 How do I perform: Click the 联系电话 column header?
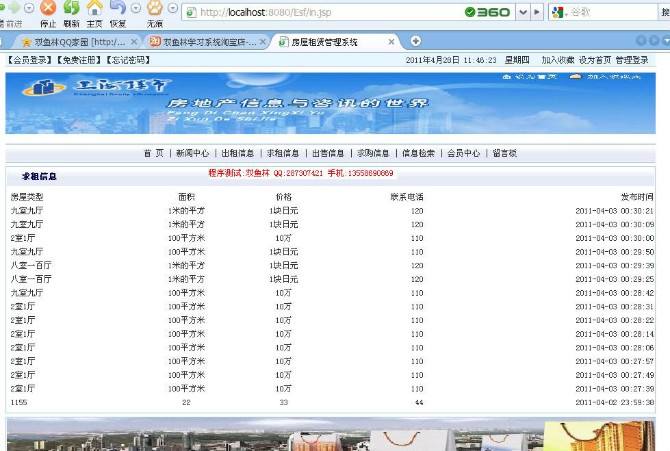click(406, 197)
